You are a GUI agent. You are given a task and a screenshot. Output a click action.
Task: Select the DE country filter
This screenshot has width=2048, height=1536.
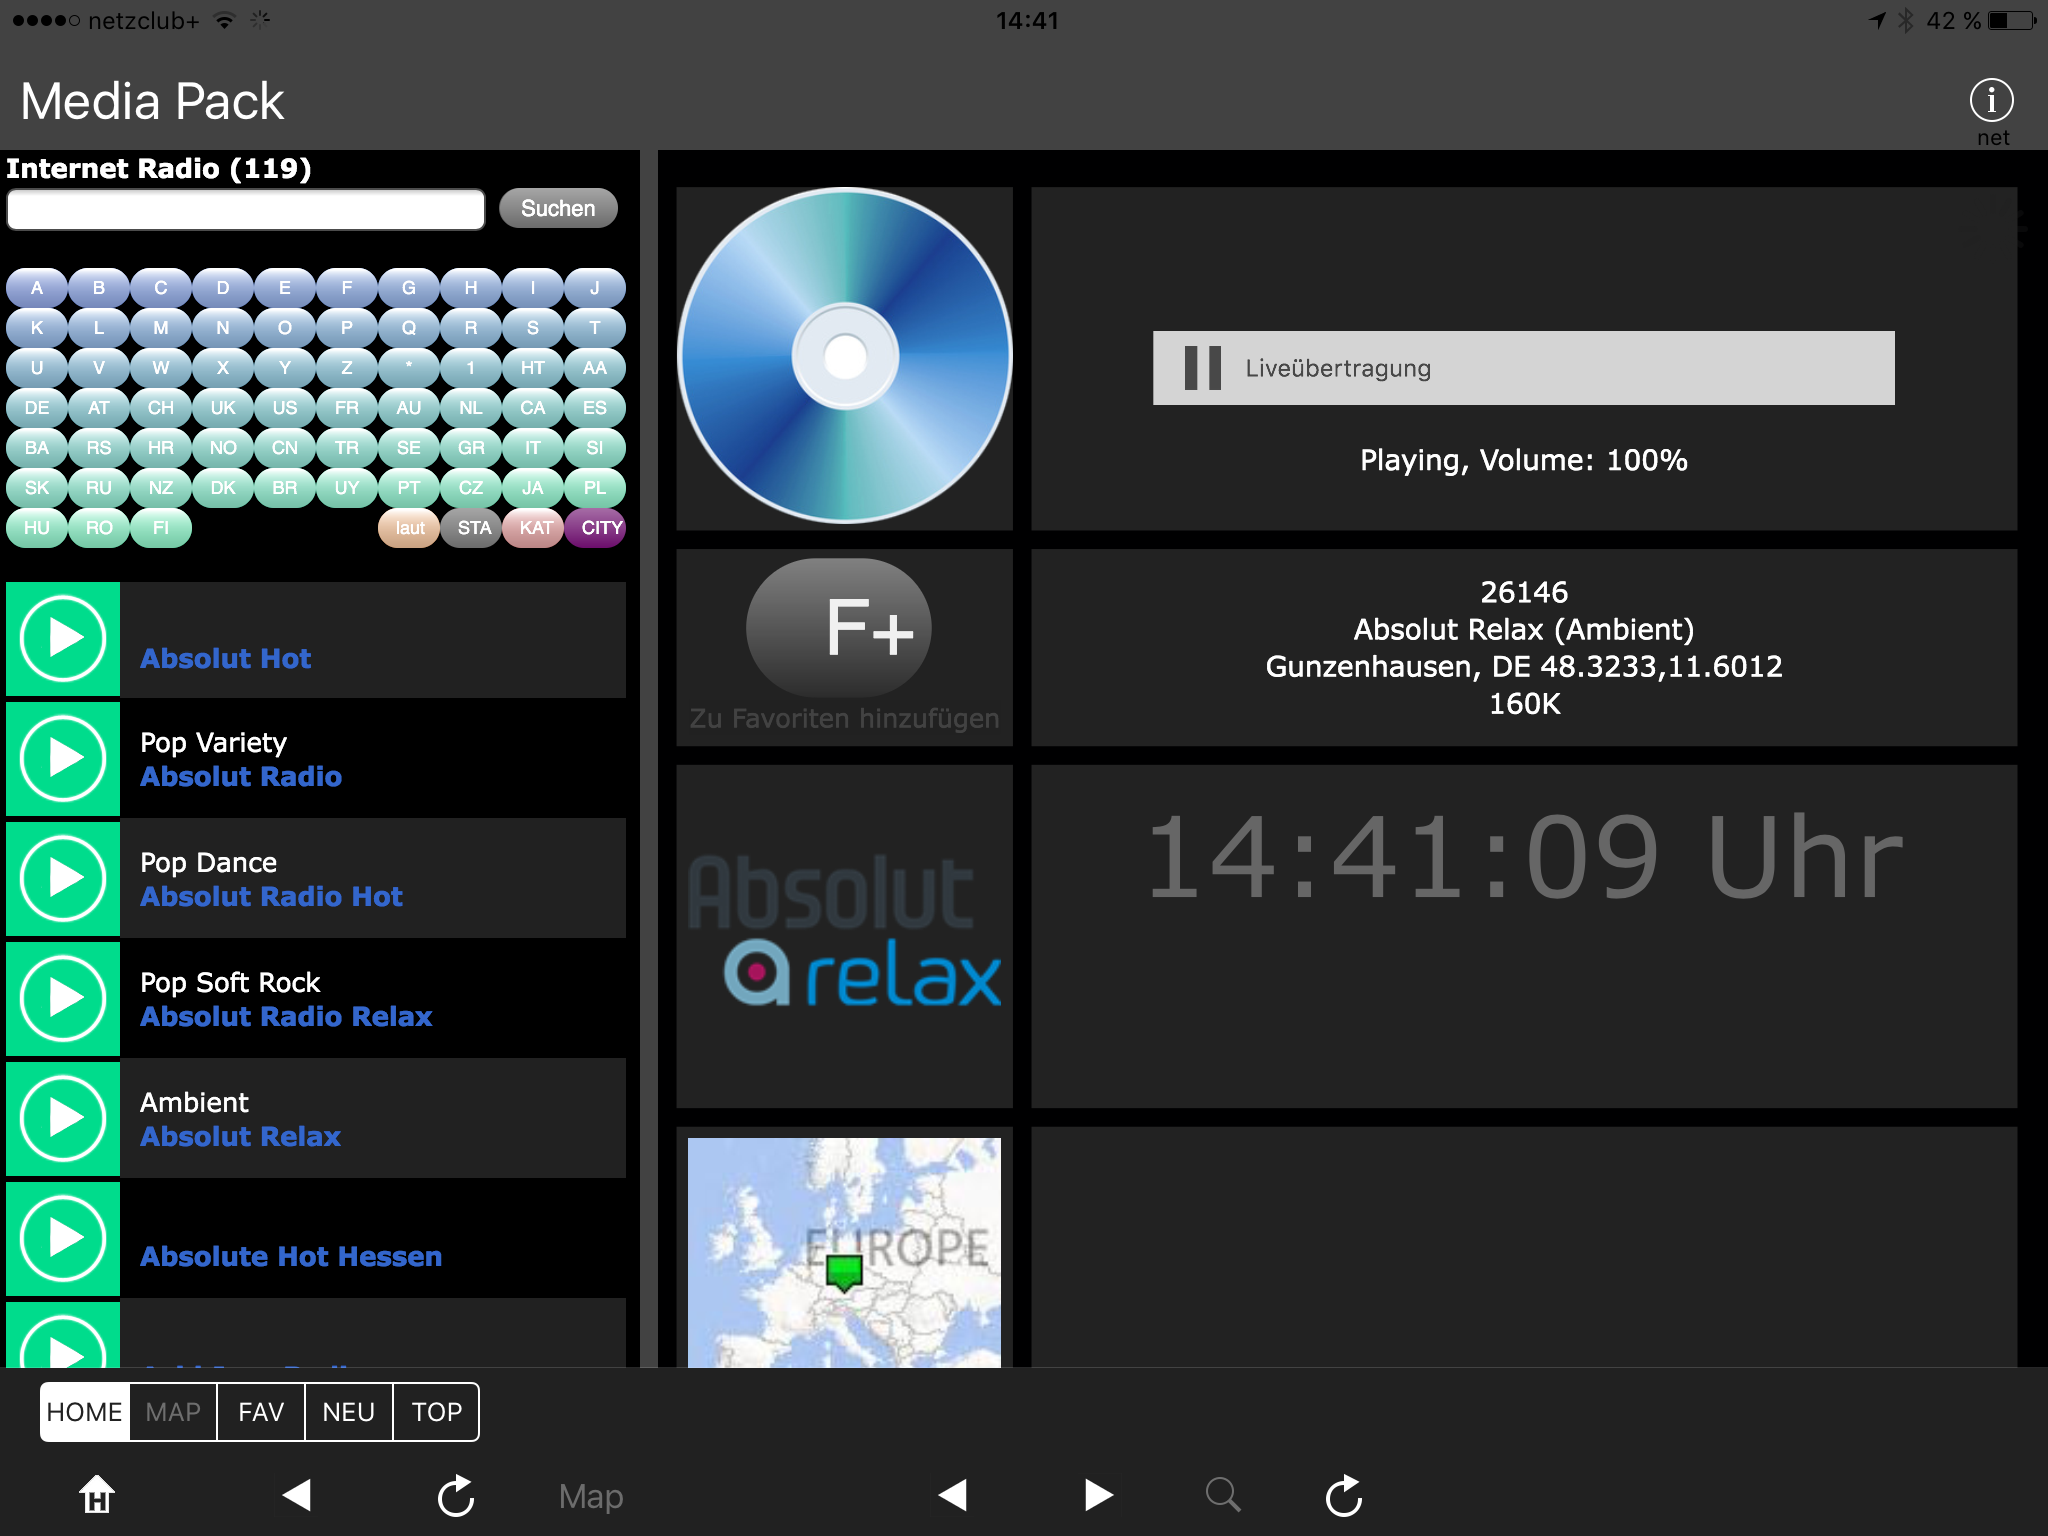(x=37, y=408)
